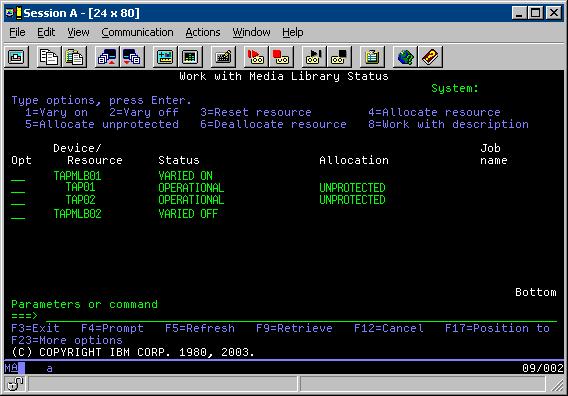This screenshot has height=396, width=568.
Task: Play macro with the black play icon
Action: pyautogui.click(x=314, y=57)
